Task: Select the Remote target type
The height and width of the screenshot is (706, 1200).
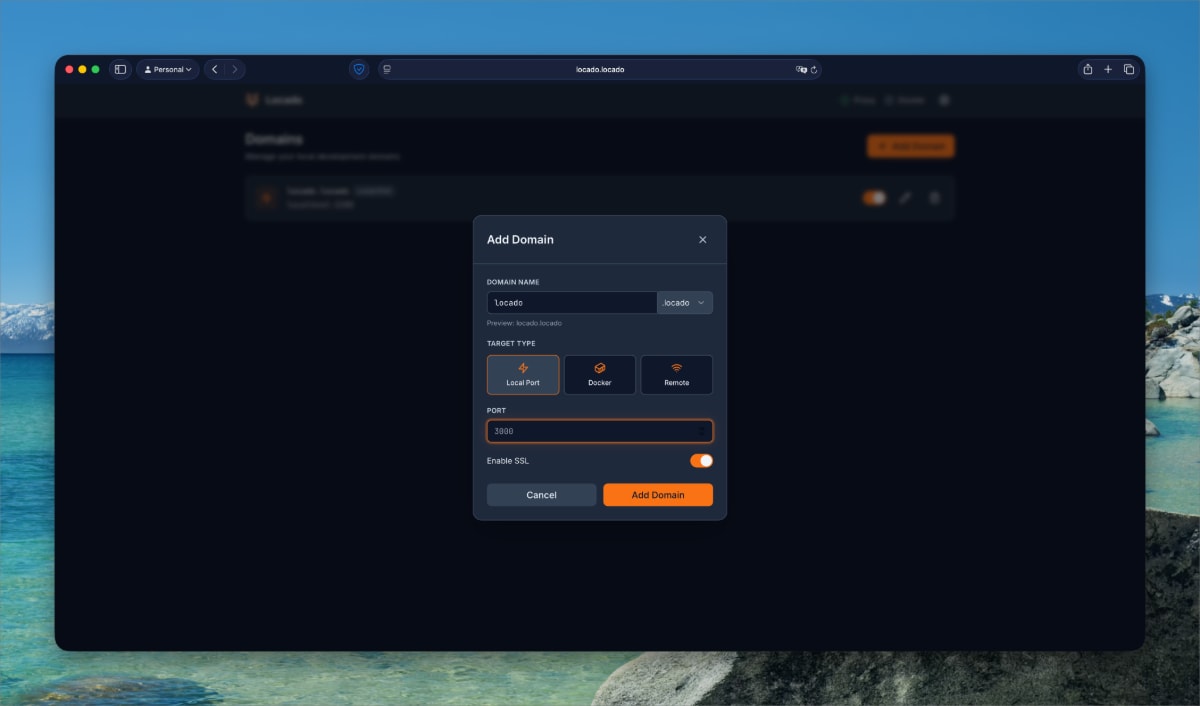Action: point(677,374)
